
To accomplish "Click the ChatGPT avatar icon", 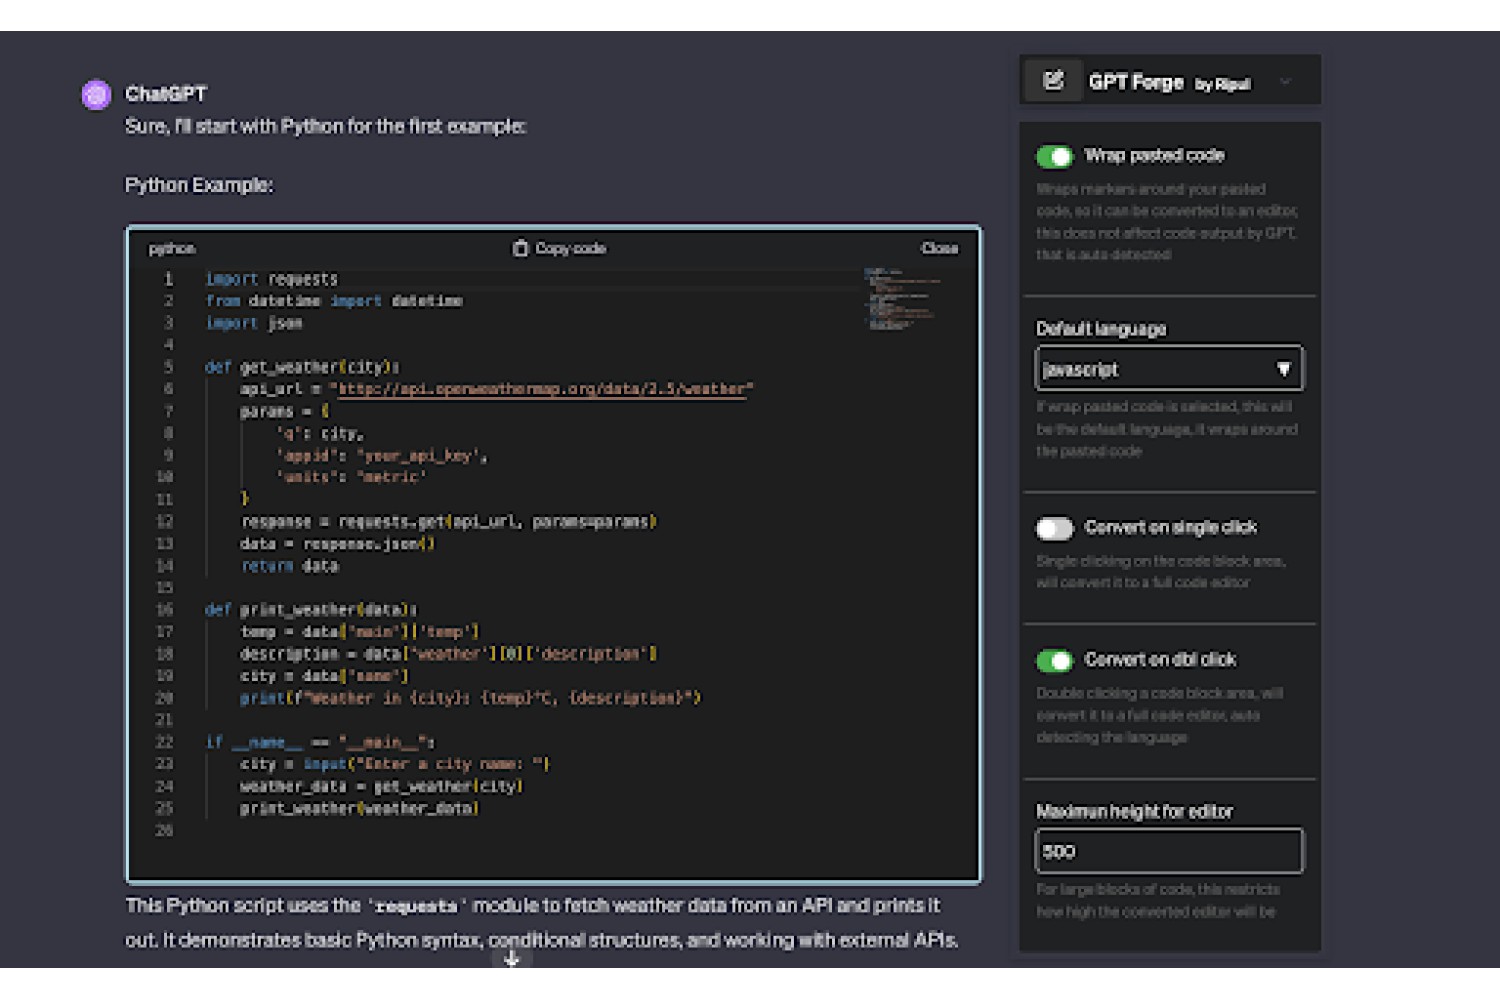I will 96,95.
